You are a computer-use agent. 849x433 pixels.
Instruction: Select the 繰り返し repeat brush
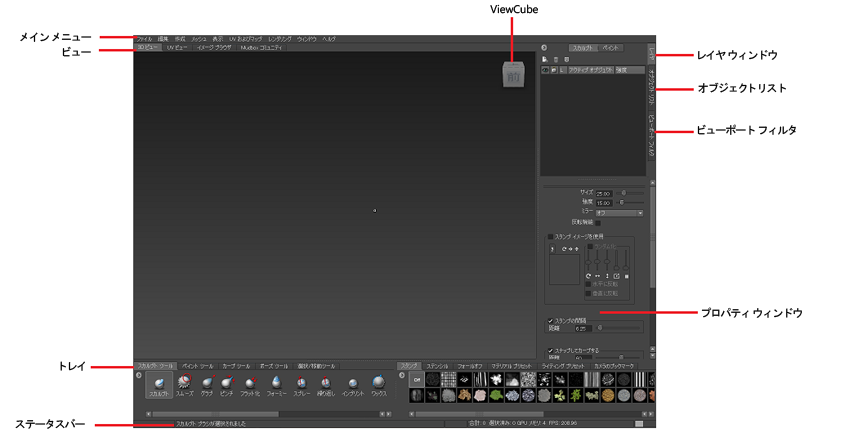coord(325,385)
